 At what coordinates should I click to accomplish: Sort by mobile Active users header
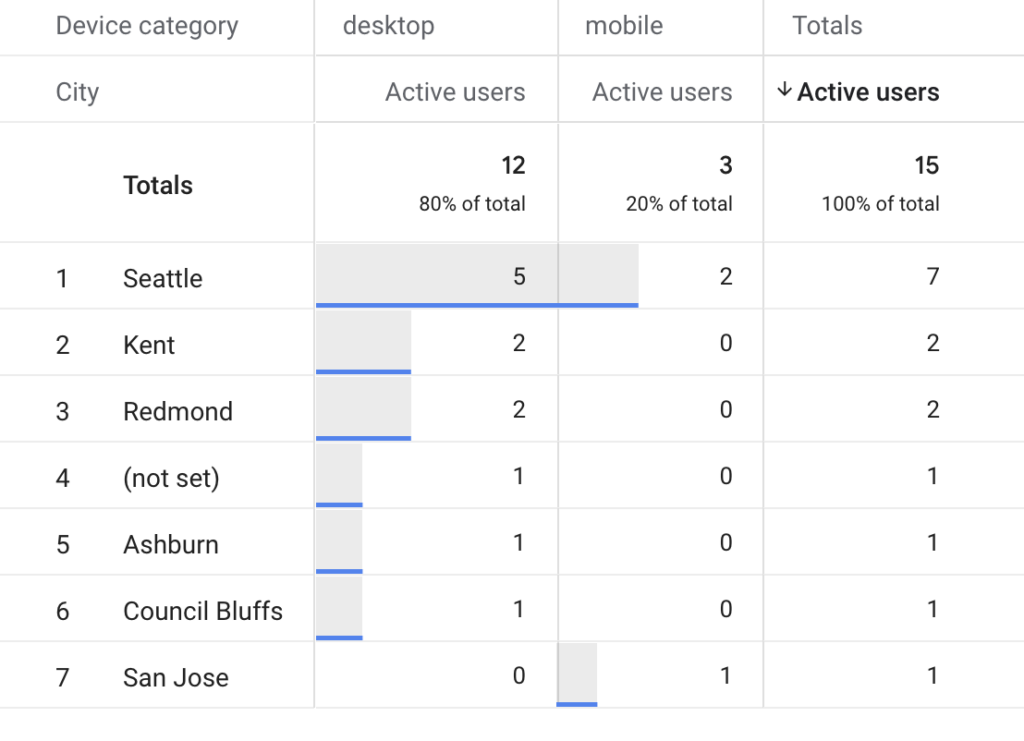click(662, 93)
